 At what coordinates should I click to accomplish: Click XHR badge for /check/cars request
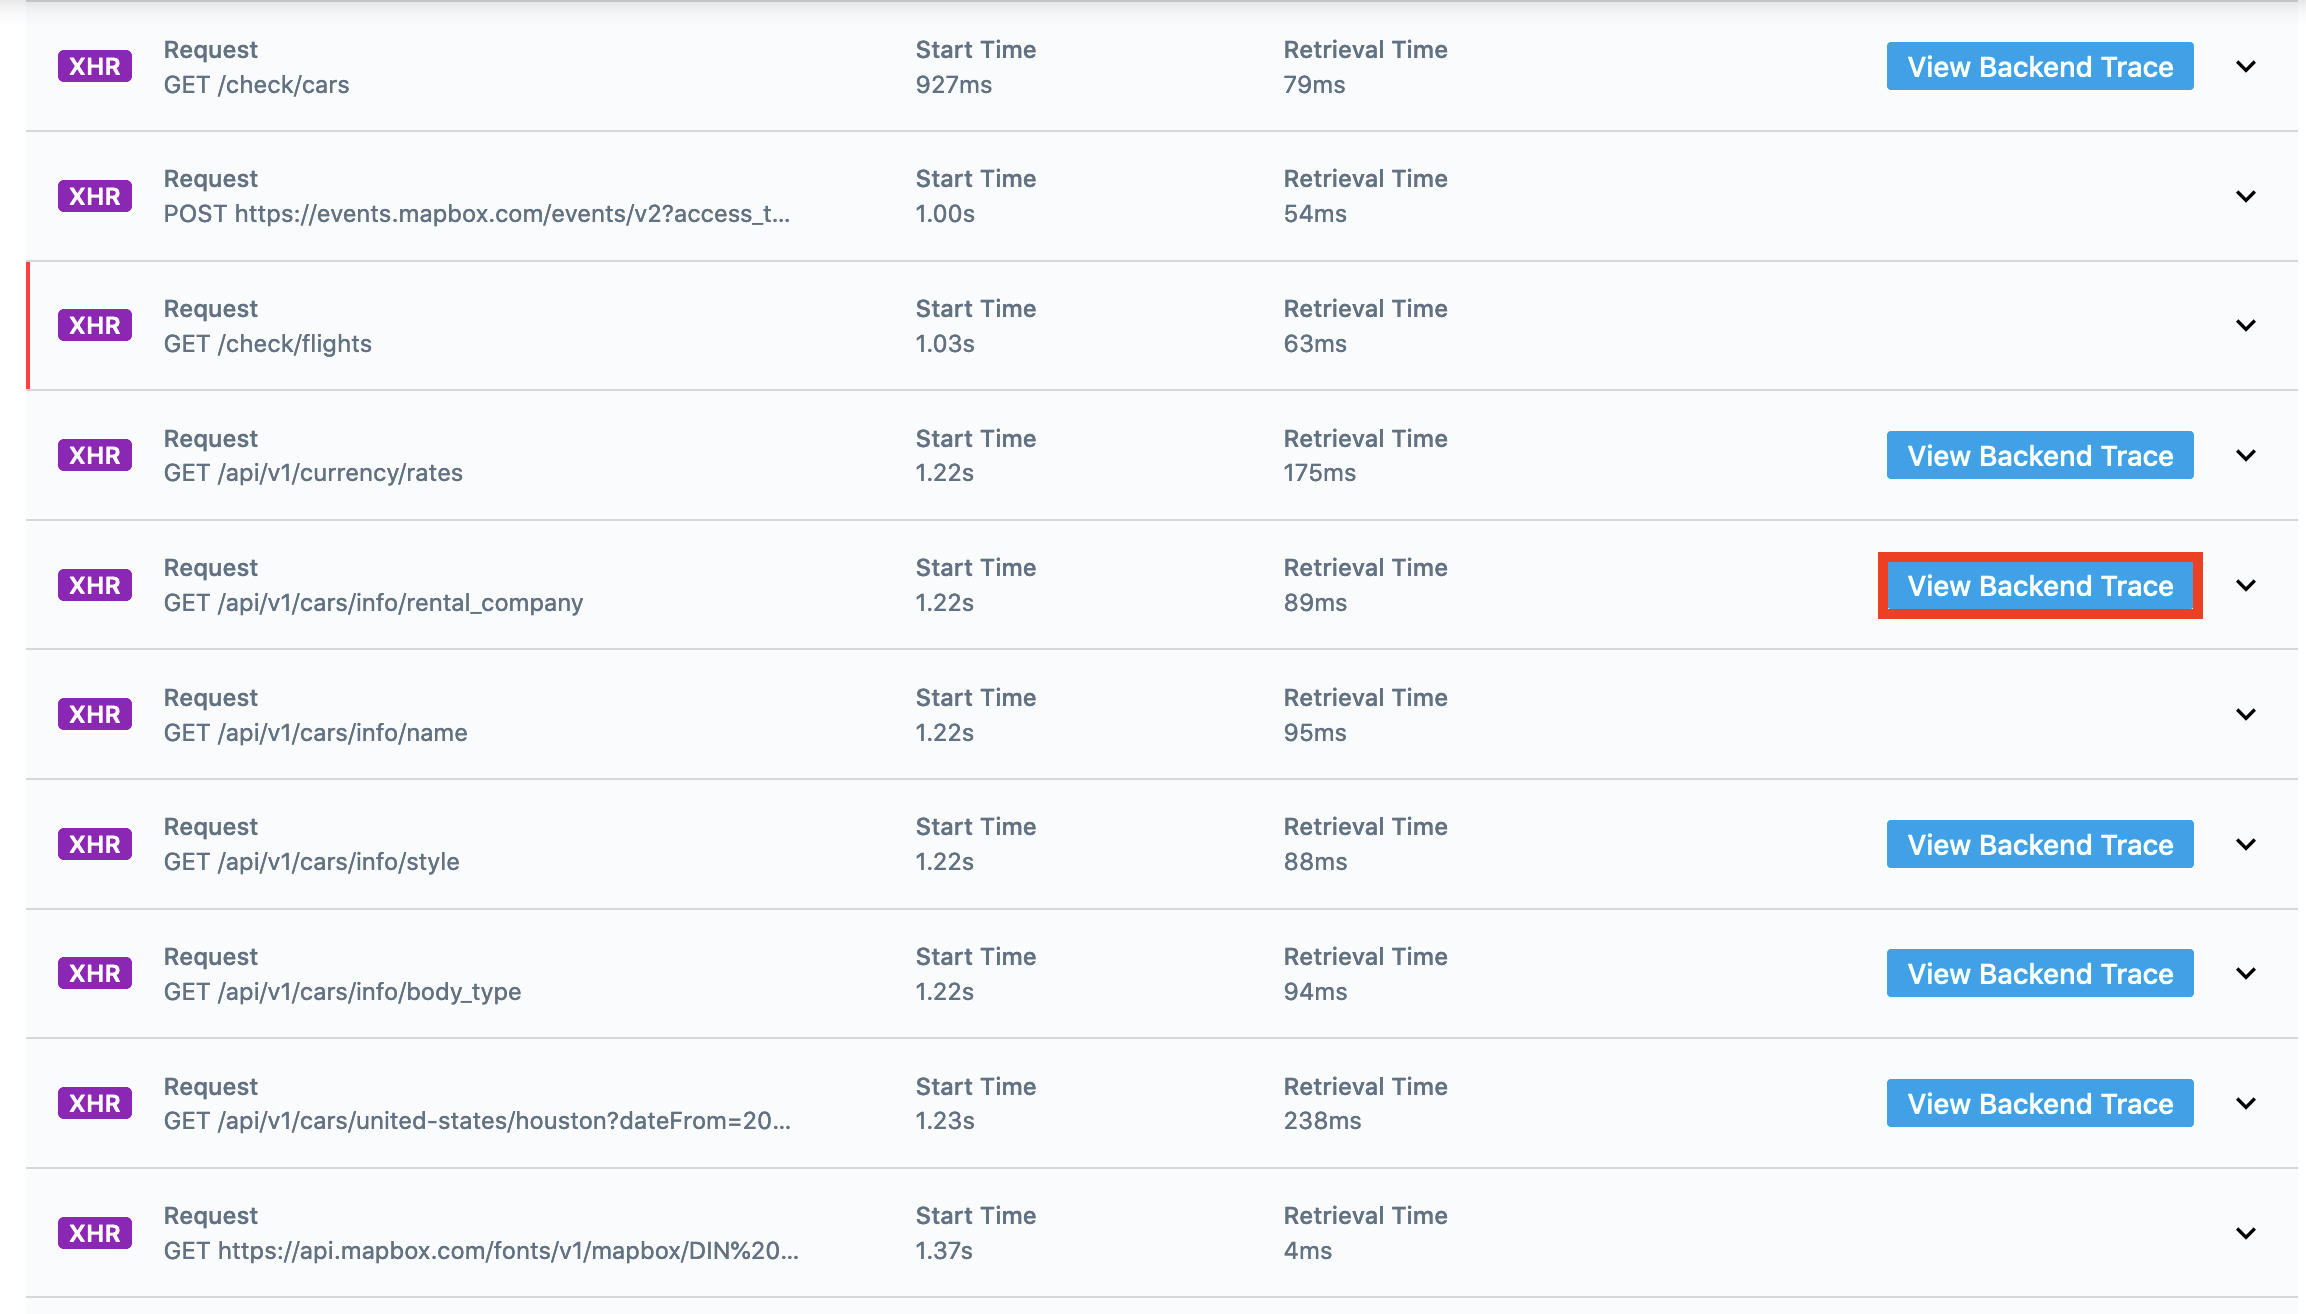click(x=95, y=67)
